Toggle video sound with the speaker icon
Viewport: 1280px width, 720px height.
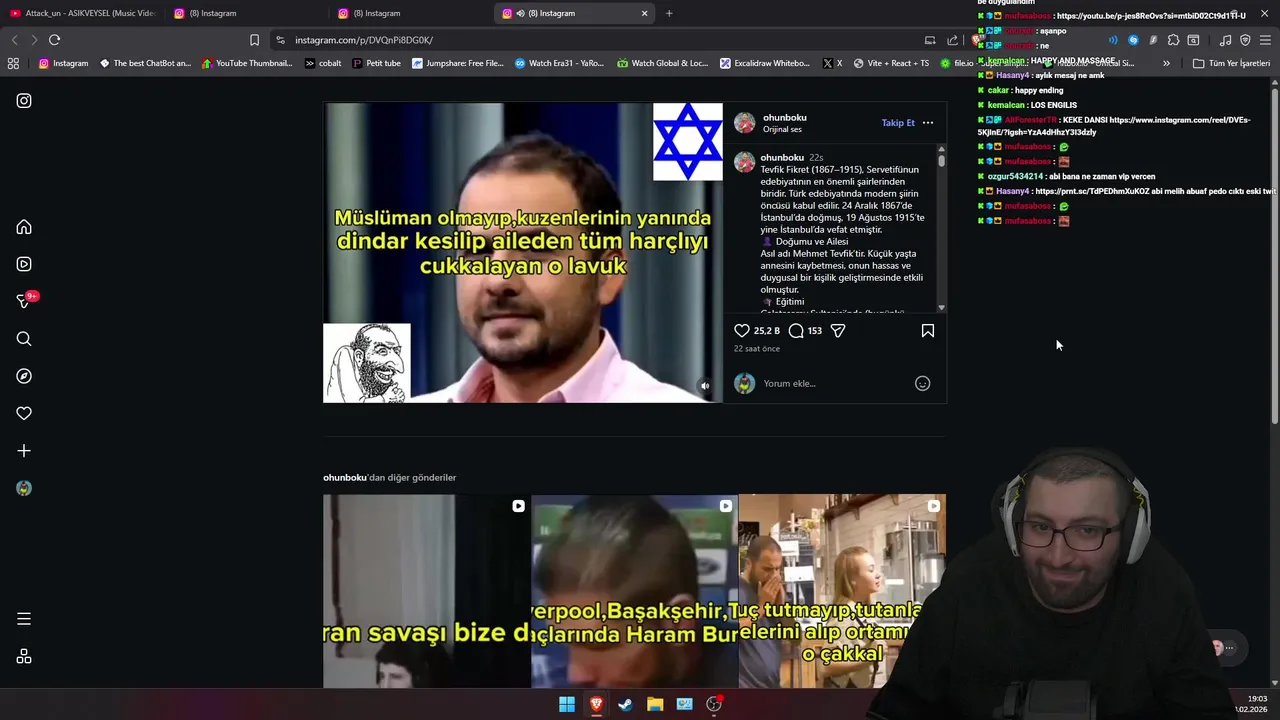click(x=705, y=386)
